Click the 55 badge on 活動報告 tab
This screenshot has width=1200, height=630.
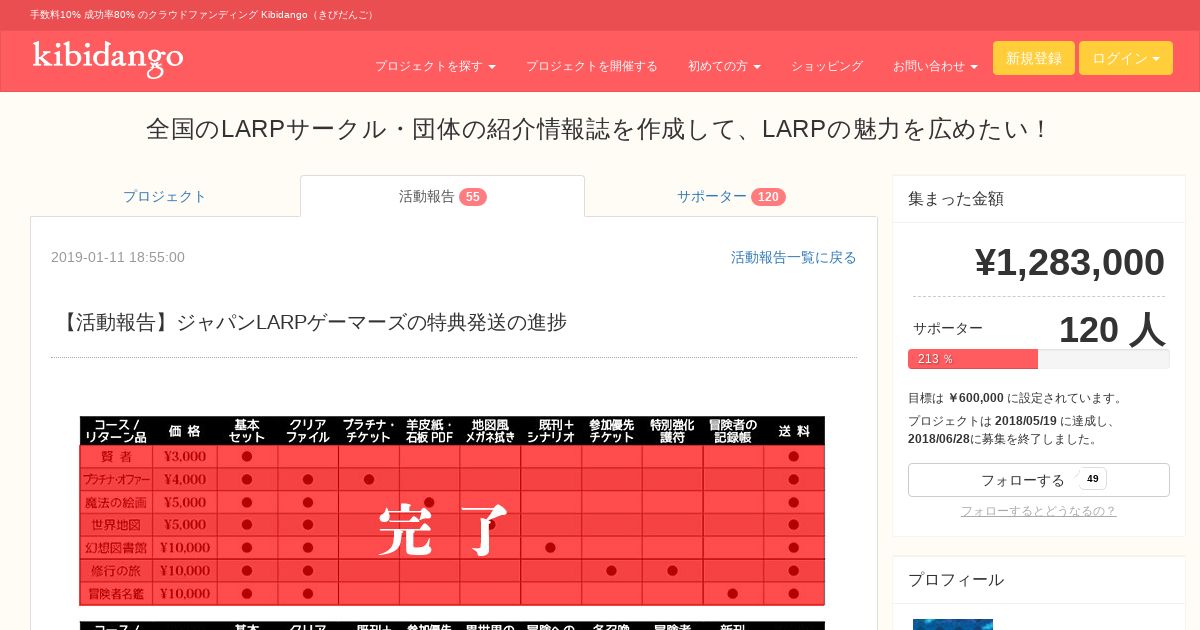coord(473,197)
